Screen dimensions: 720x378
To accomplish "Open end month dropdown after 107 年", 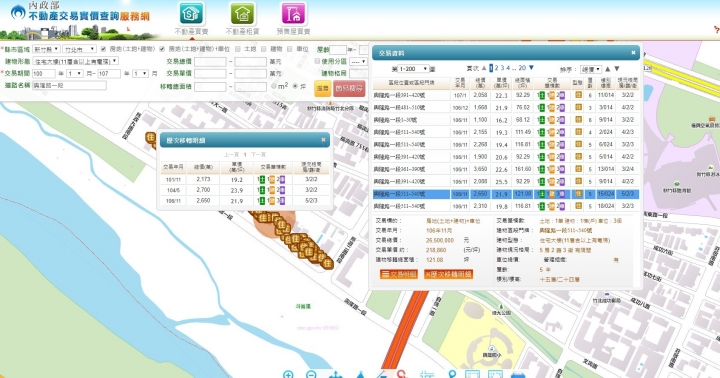I will point(141,73).
